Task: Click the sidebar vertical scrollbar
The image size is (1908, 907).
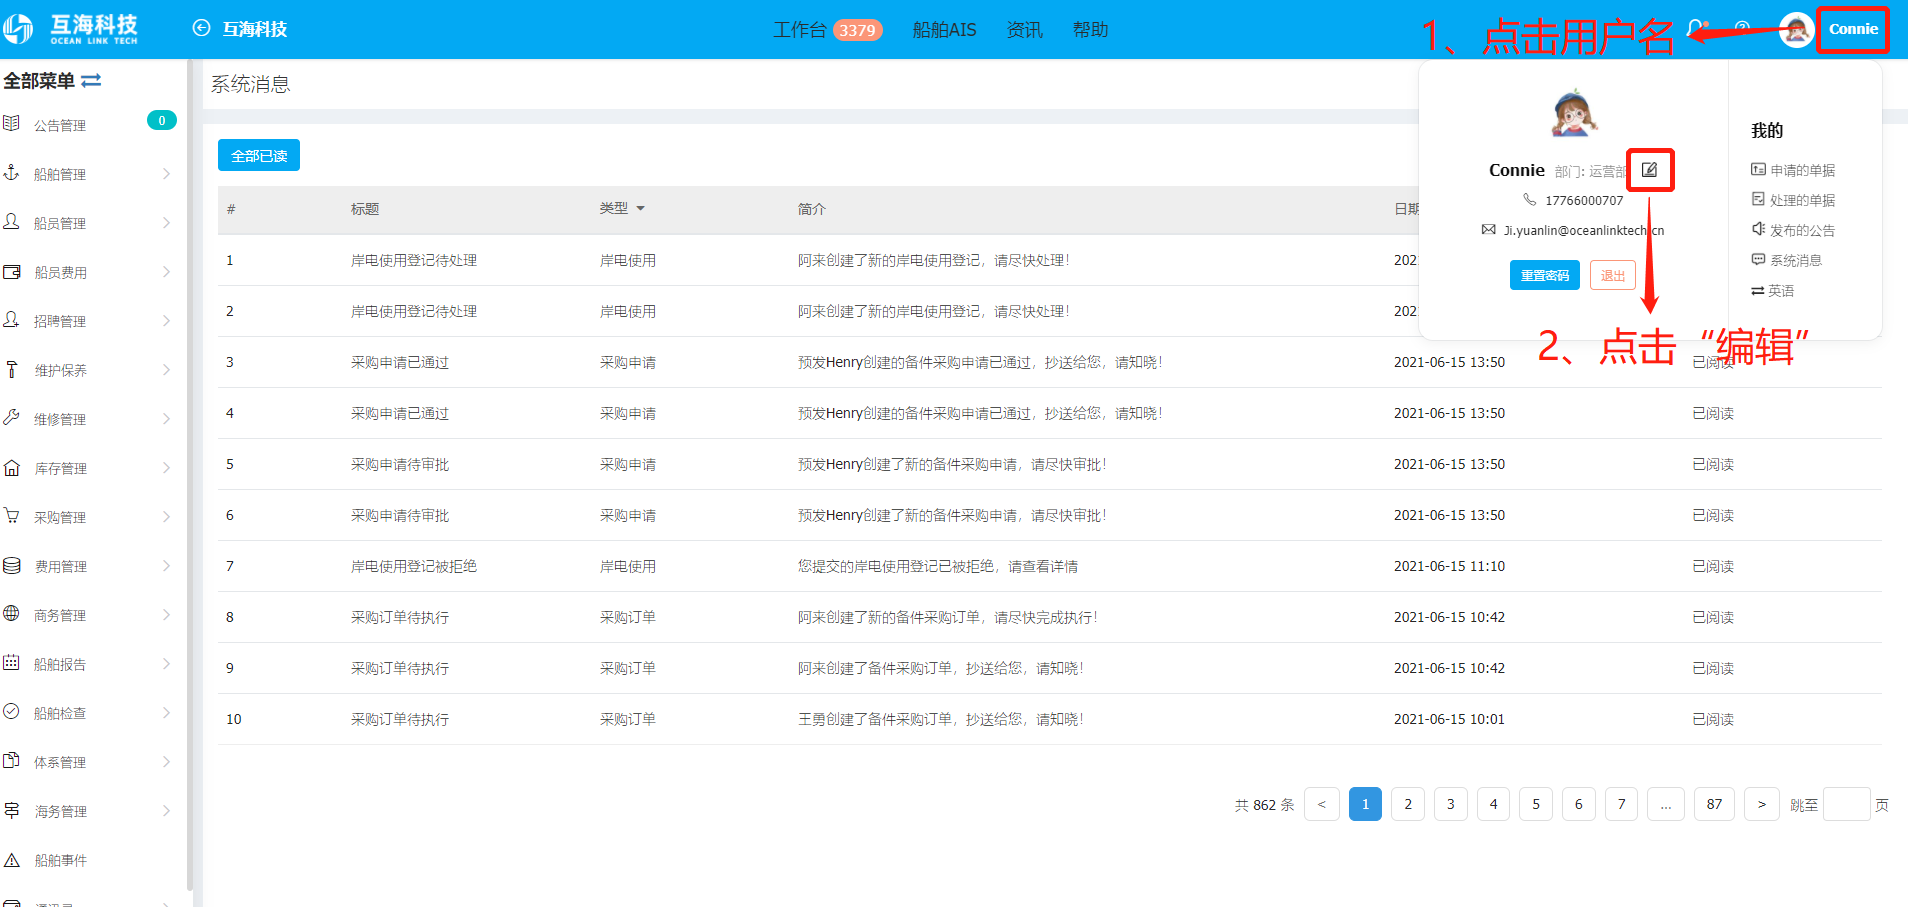Action: pyautogui.click(x=189, y=475)
